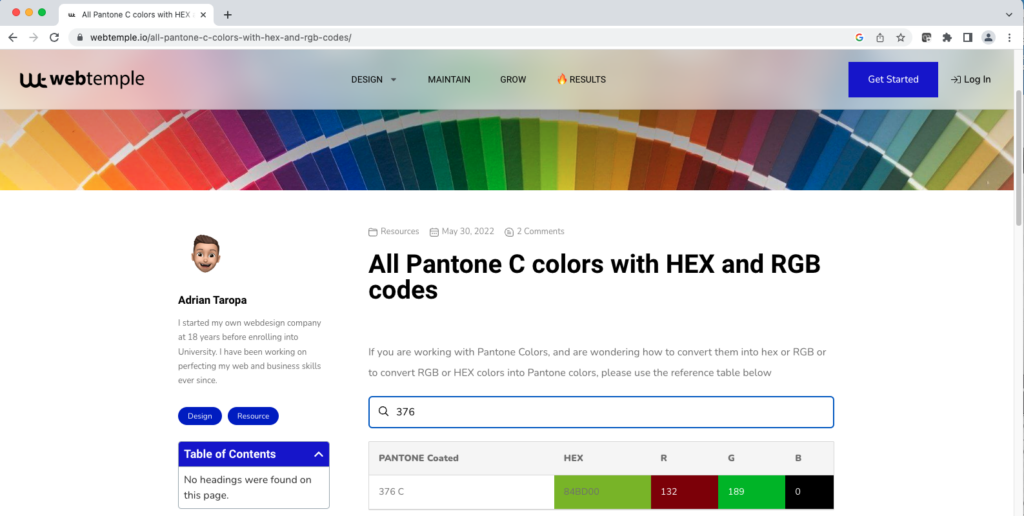Click the calendar icon beside May 30, 2022

[x=434, y=232]
